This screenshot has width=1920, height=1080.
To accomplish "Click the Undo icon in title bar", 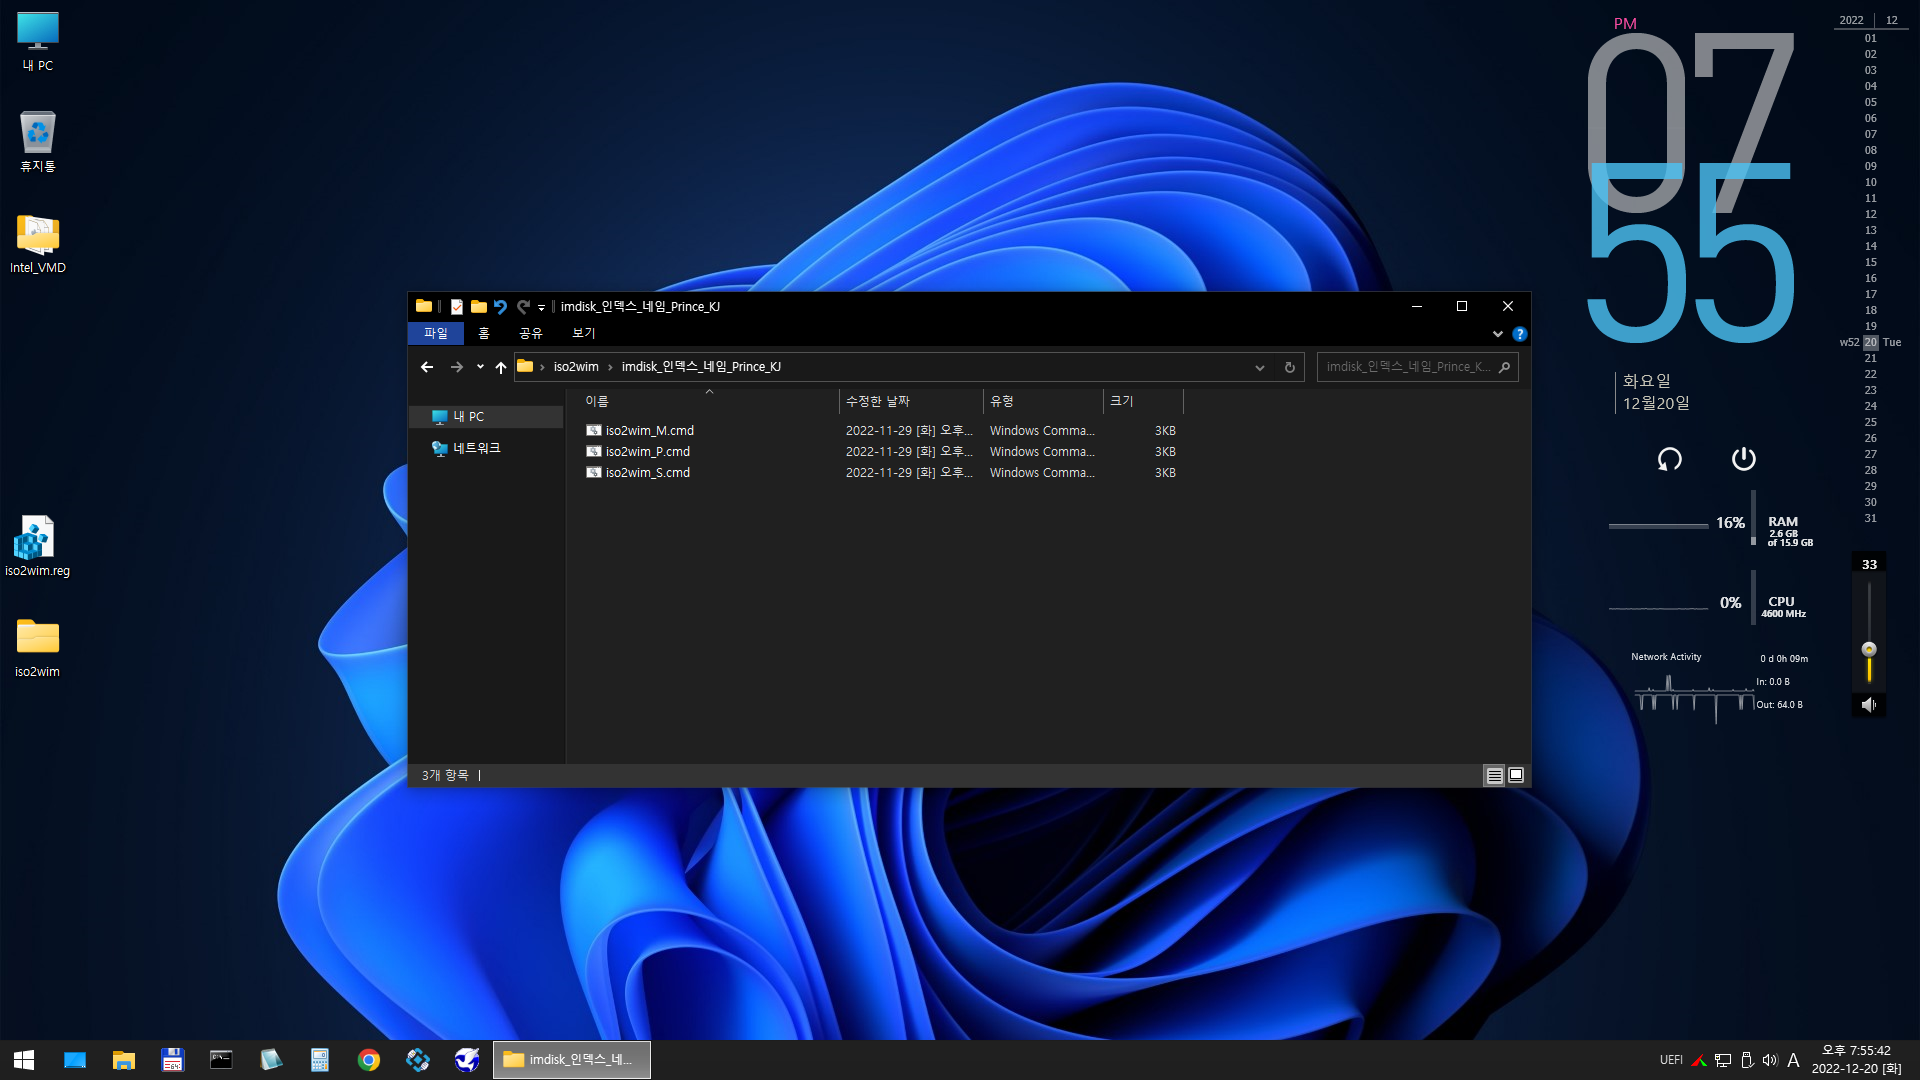I will click(x=500, y=307).
